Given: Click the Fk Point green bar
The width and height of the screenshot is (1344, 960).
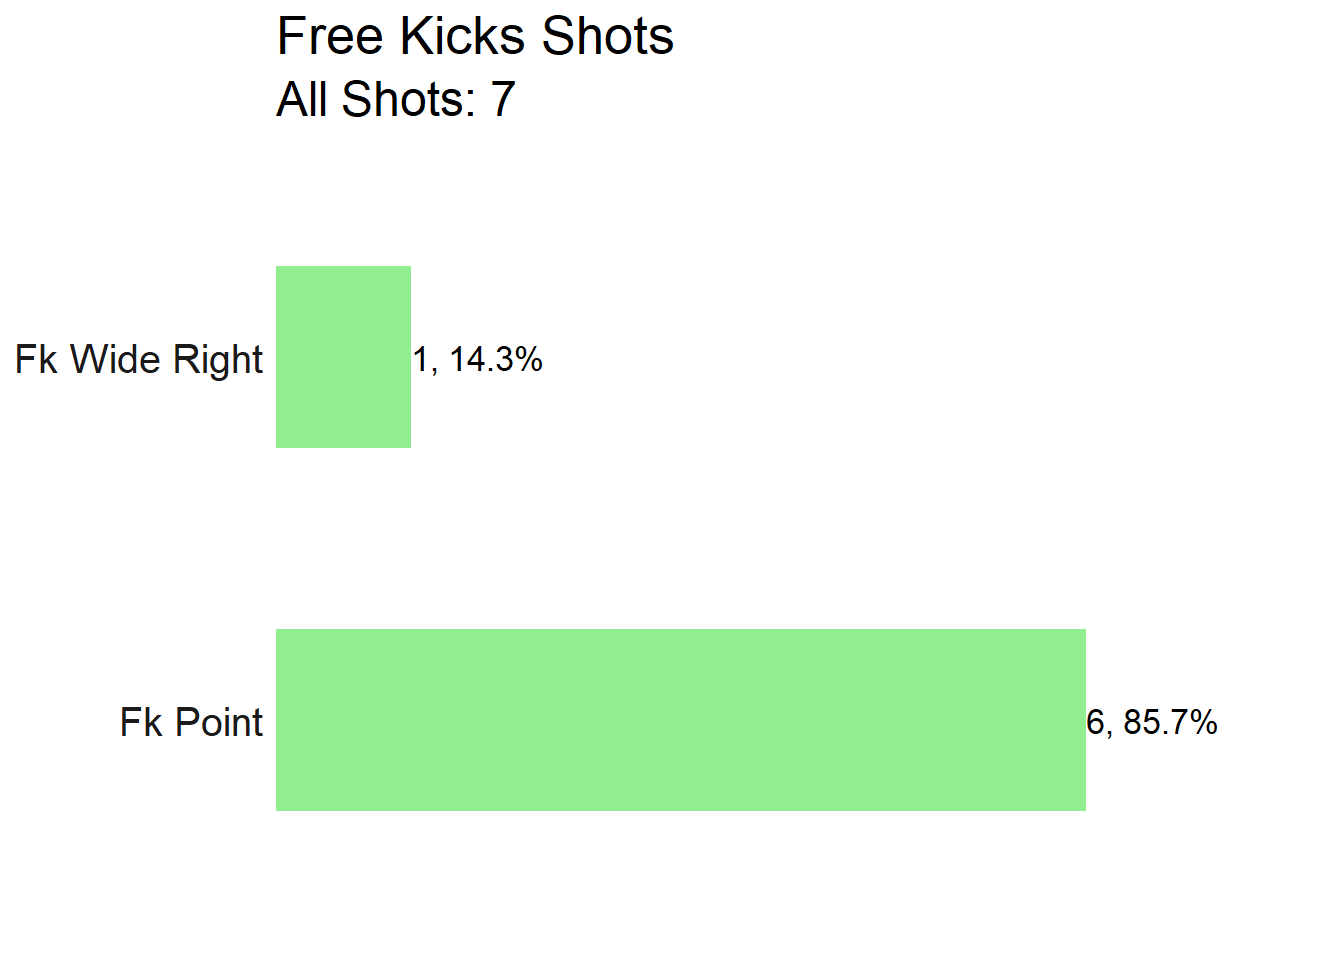Looking at the screenshot, I should tap(681, 720).
